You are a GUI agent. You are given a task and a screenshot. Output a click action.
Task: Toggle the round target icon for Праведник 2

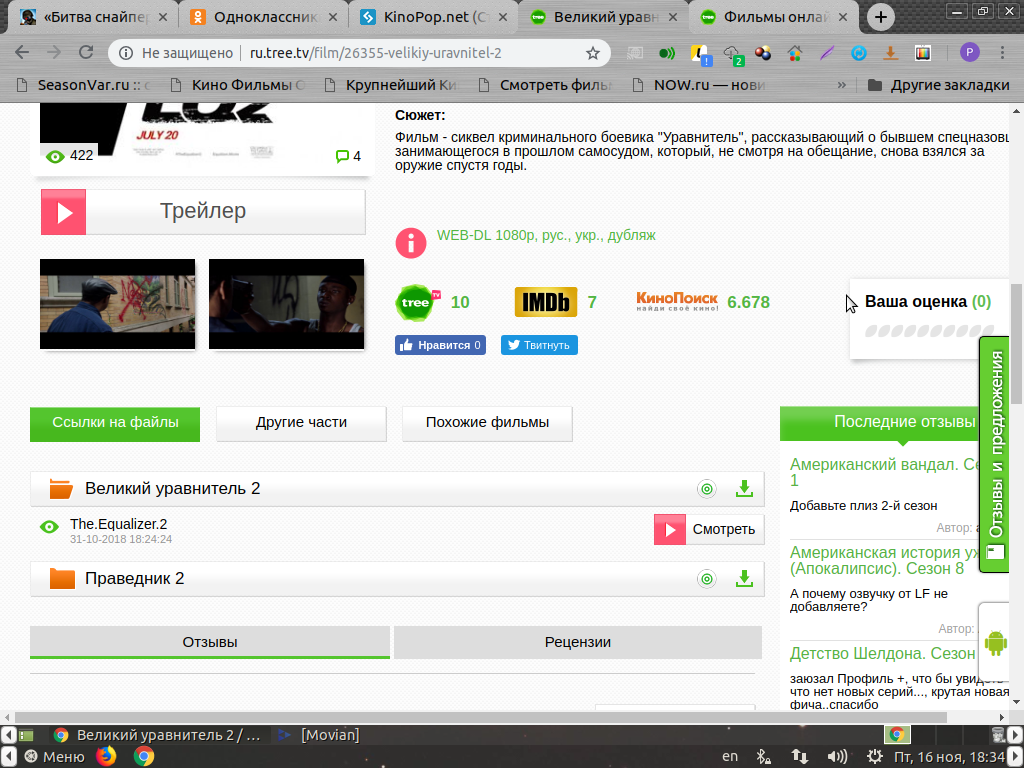[707, 579]
